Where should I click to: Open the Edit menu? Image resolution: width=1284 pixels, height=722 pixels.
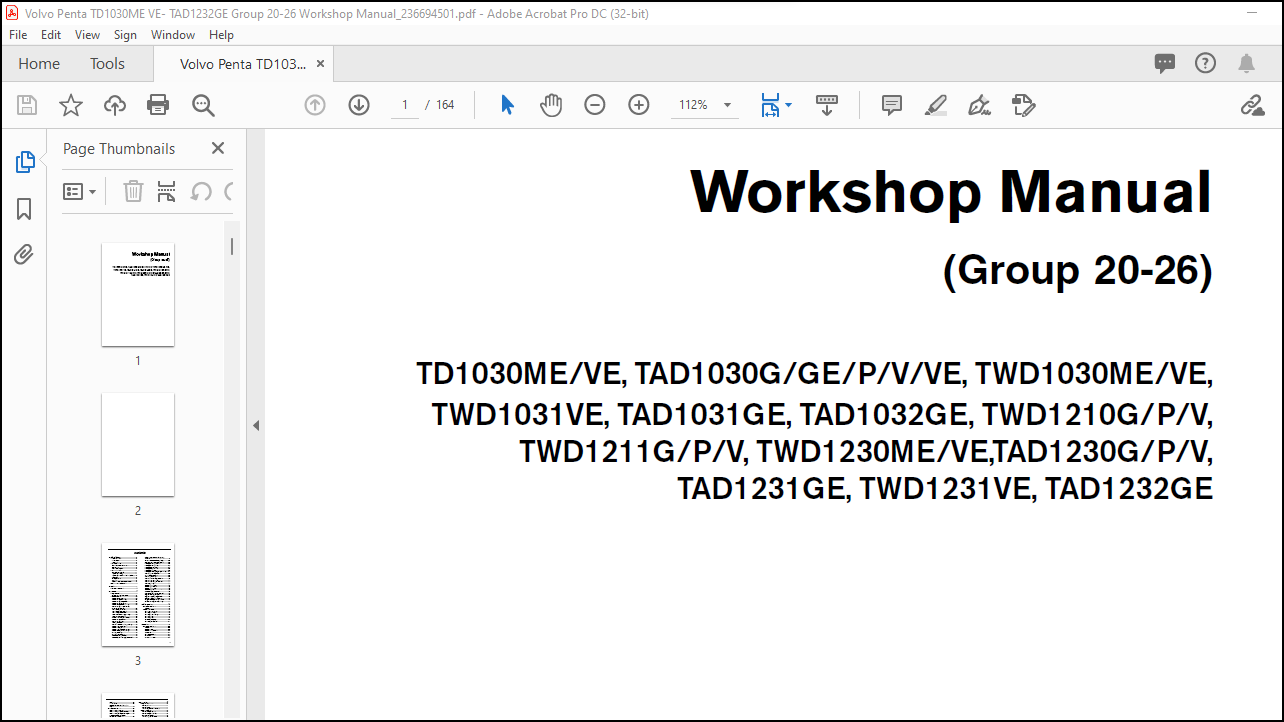[51, 34]
